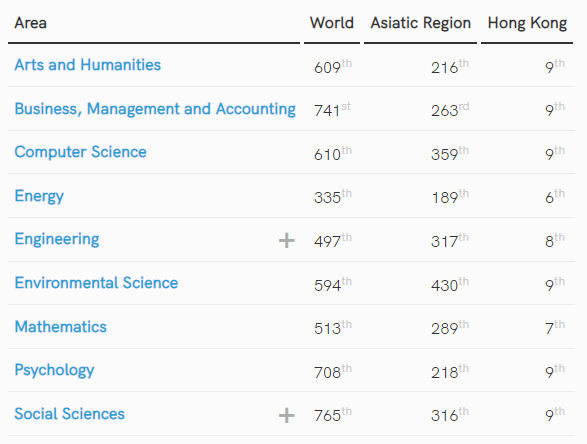Open the Environmental Science link
The image size is (587, 444).
pyautogui.click(x=96, y=283)
